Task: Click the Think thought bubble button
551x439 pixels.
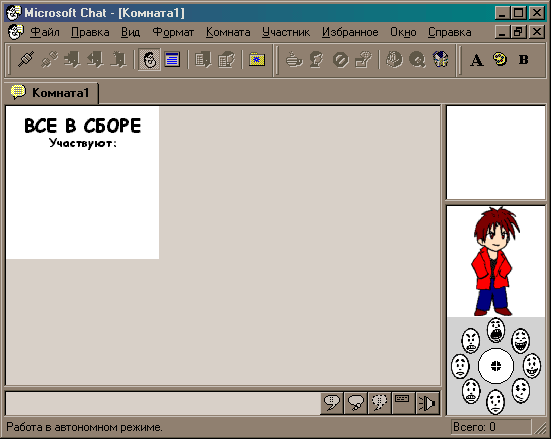Action: [356, 403]
